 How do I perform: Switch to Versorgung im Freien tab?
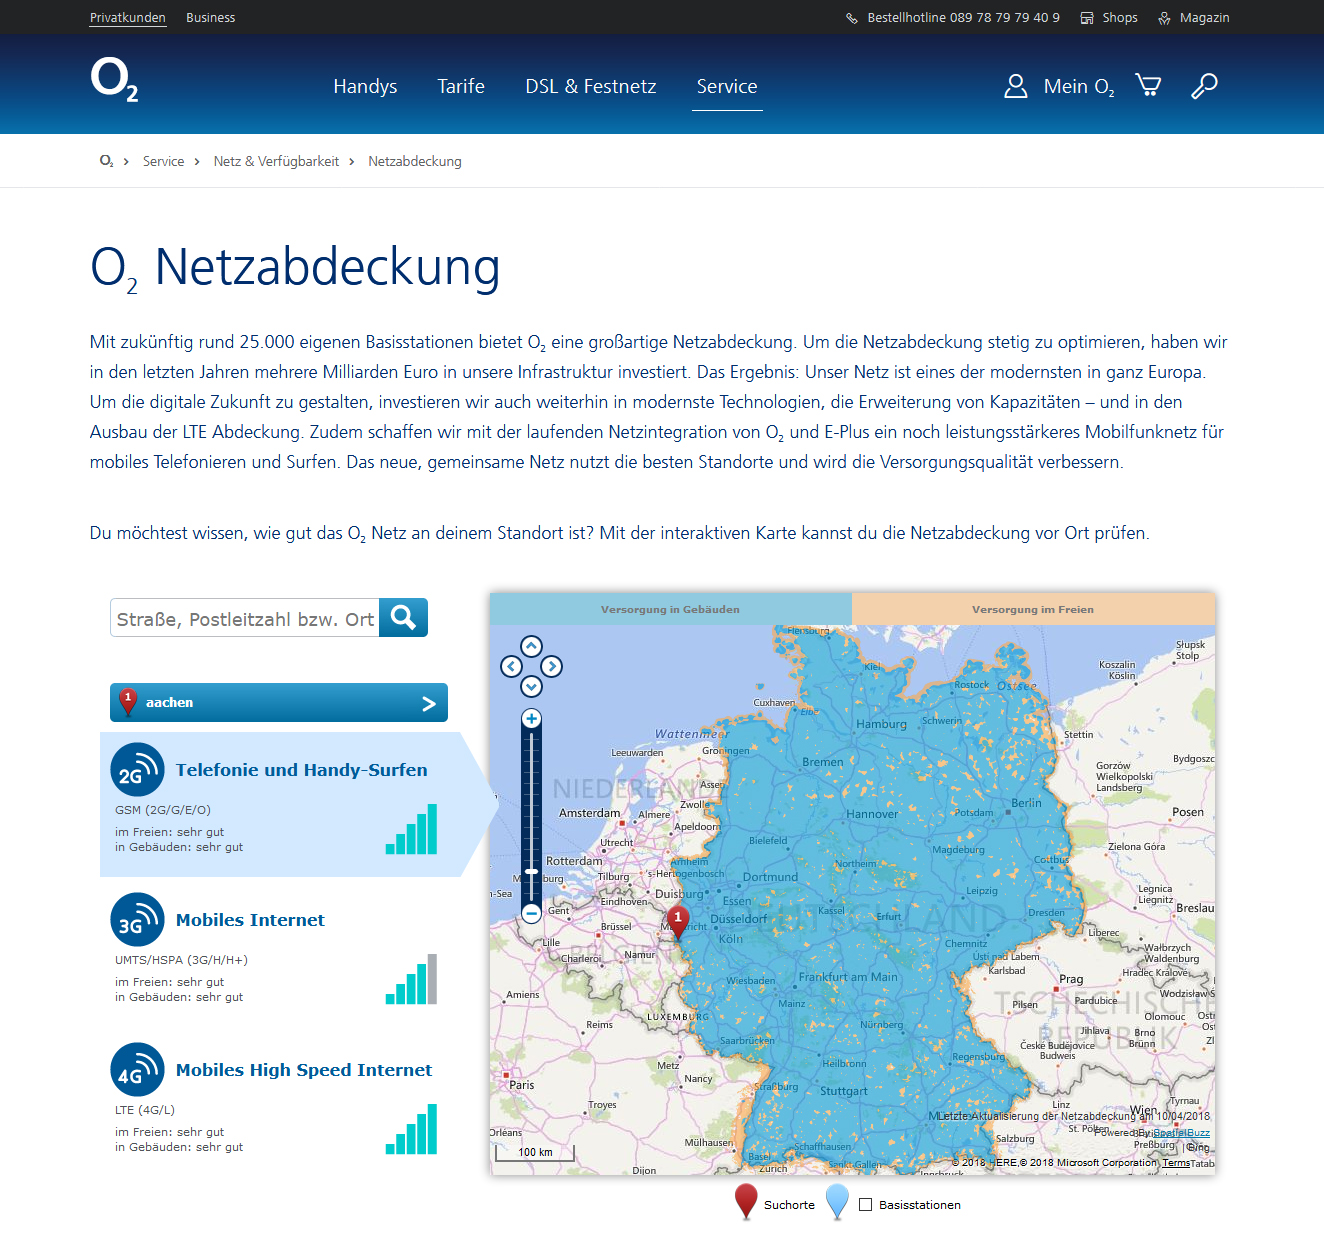(1033, 609)
